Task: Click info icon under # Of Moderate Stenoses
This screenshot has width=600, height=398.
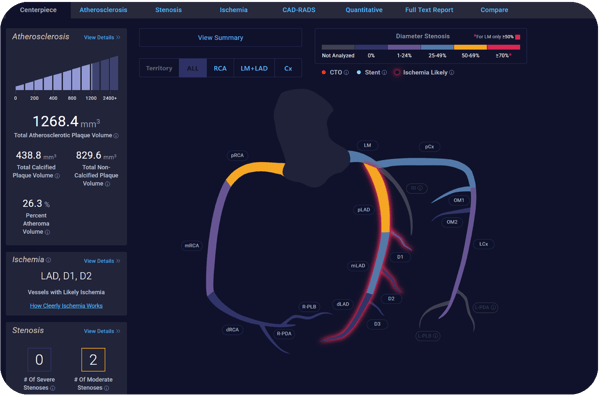Action: (x=106, y=388)
